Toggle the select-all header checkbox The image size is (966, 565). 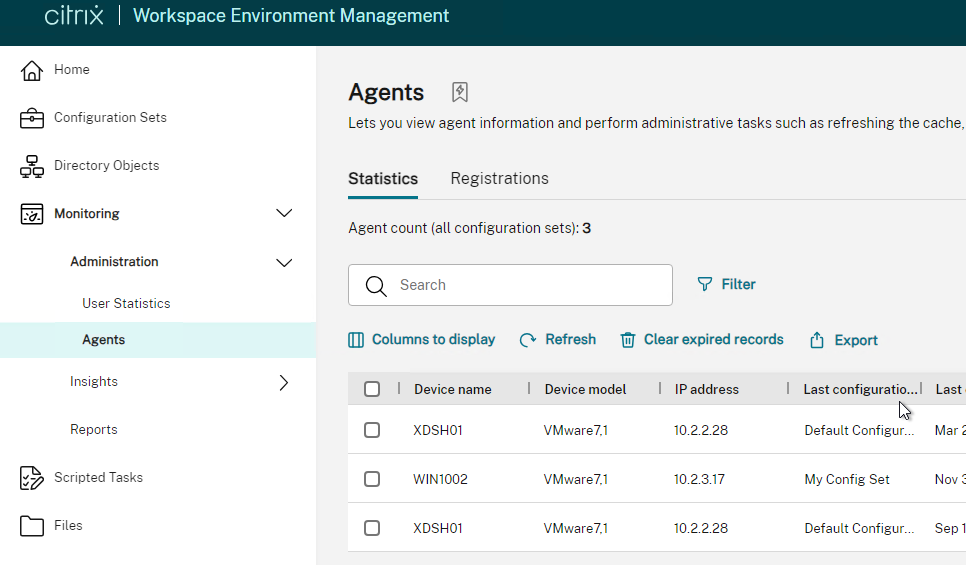(371, 389)
